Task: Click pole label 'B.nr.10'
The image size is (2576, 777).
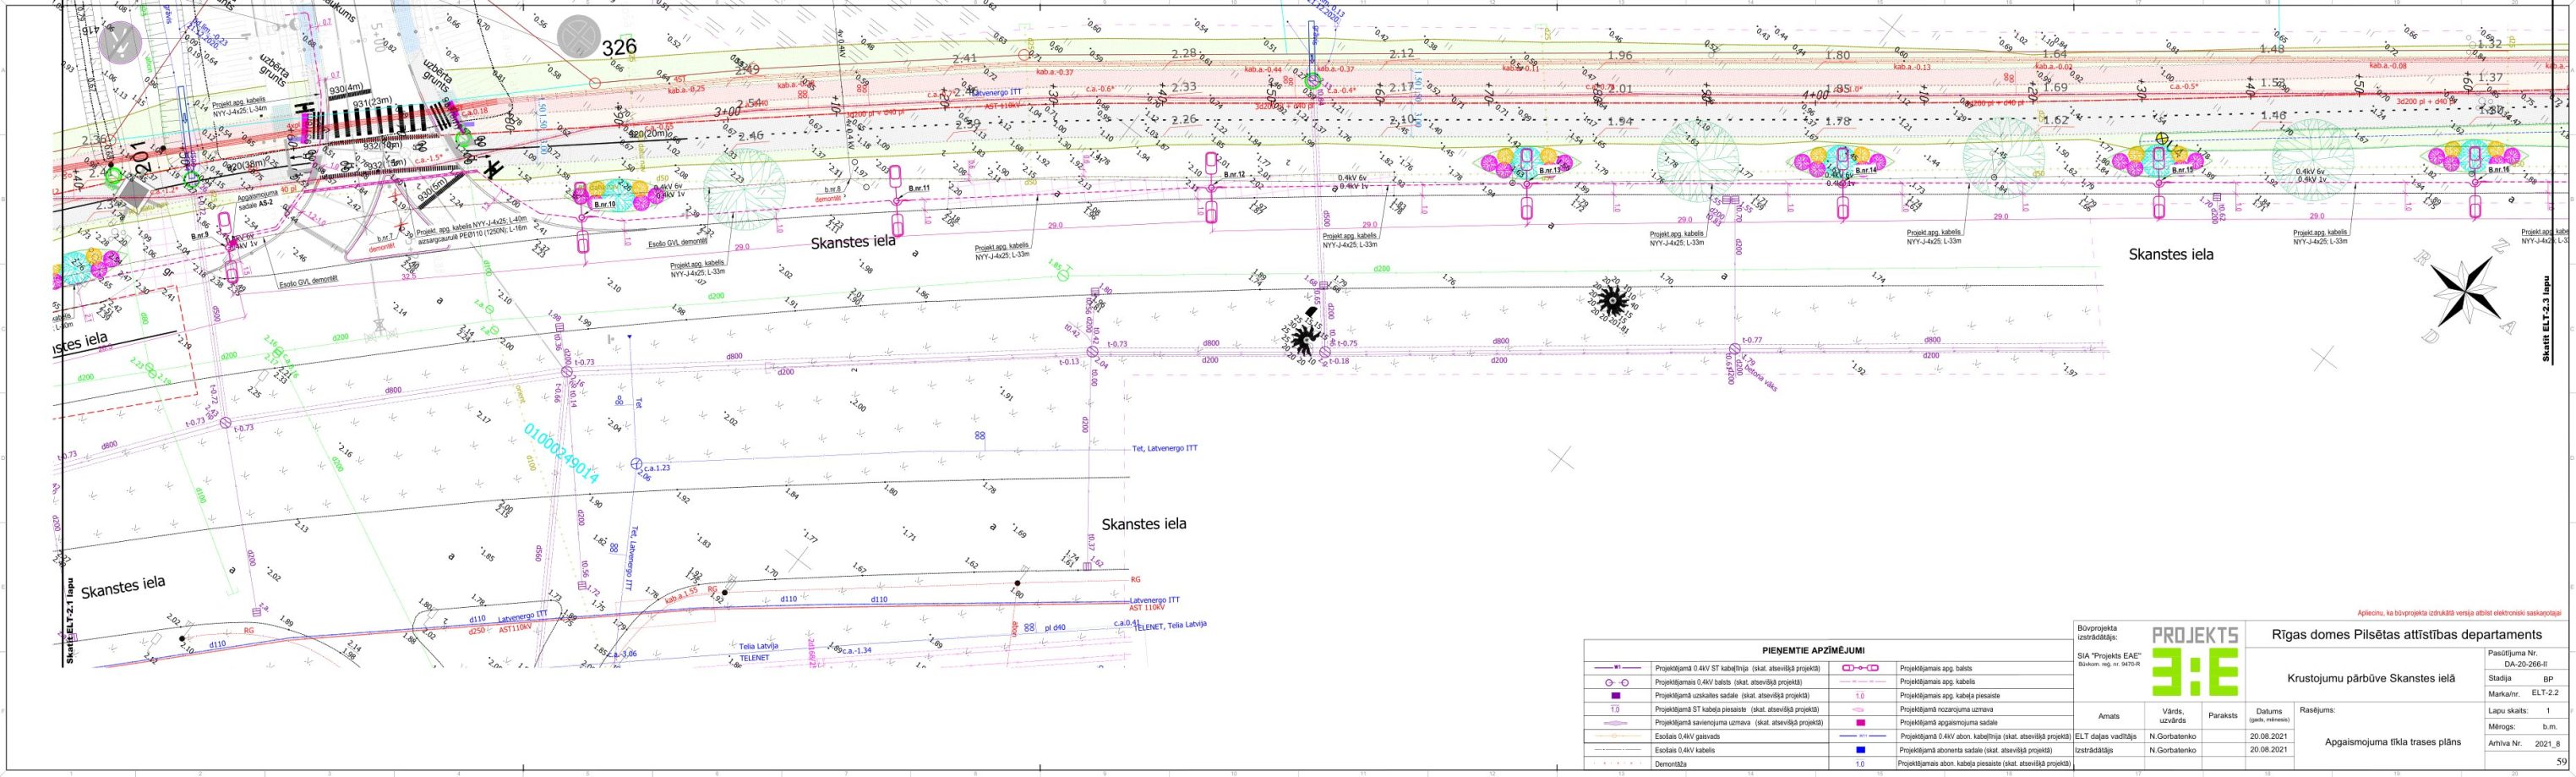Action: tap(604, 204)
